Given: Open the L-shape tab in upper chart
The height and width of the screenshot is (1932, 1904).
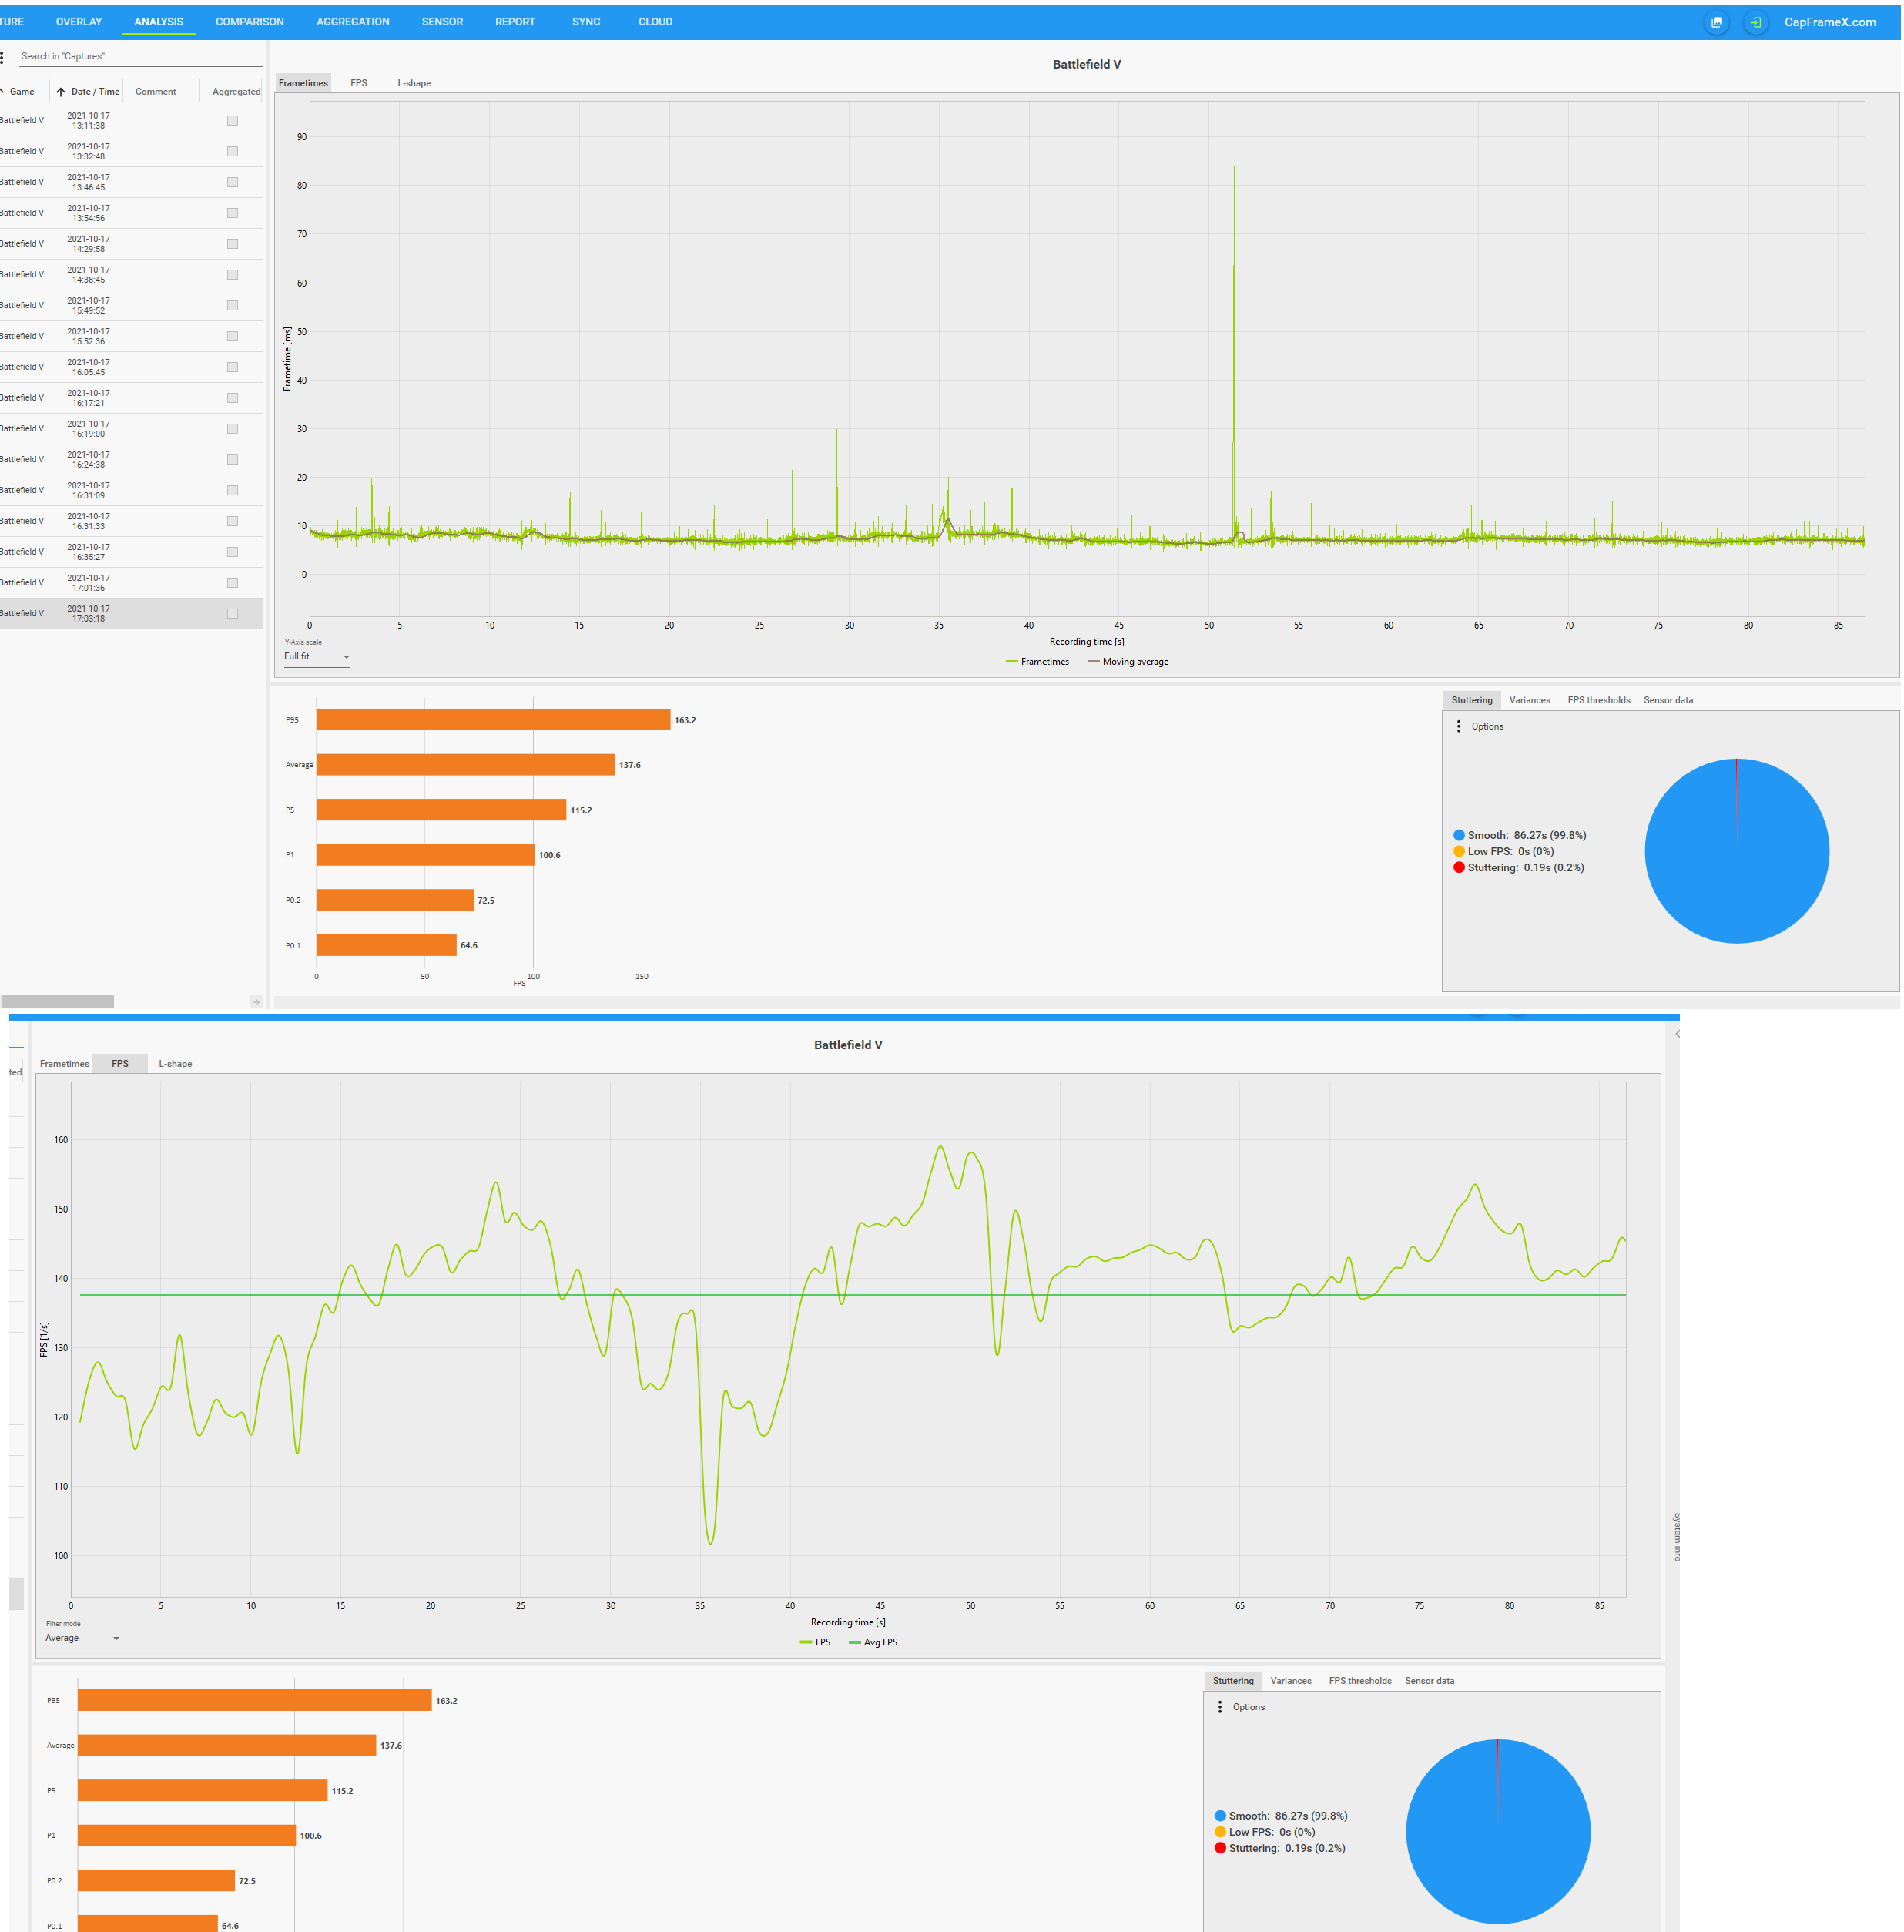Looking at the screenshot, I should click(x=414, y=83).
